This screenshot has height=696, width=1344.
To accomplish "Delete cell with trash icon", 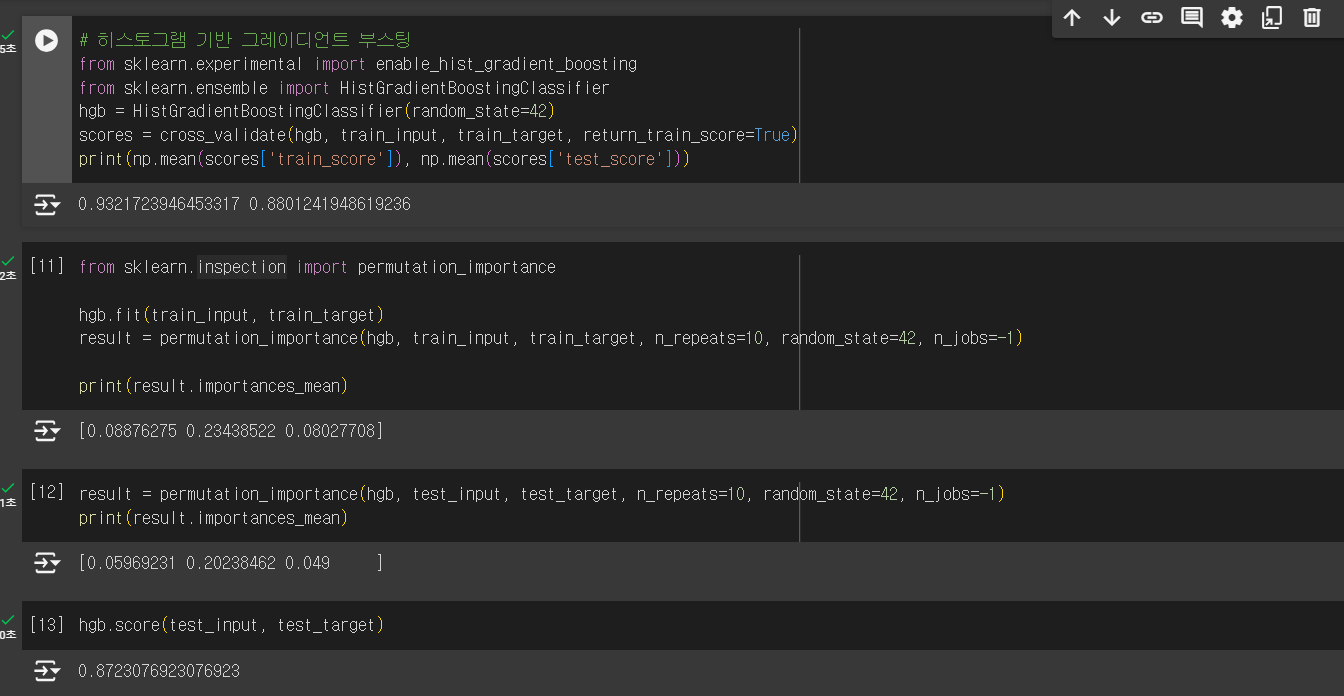I will [1312, 17].
